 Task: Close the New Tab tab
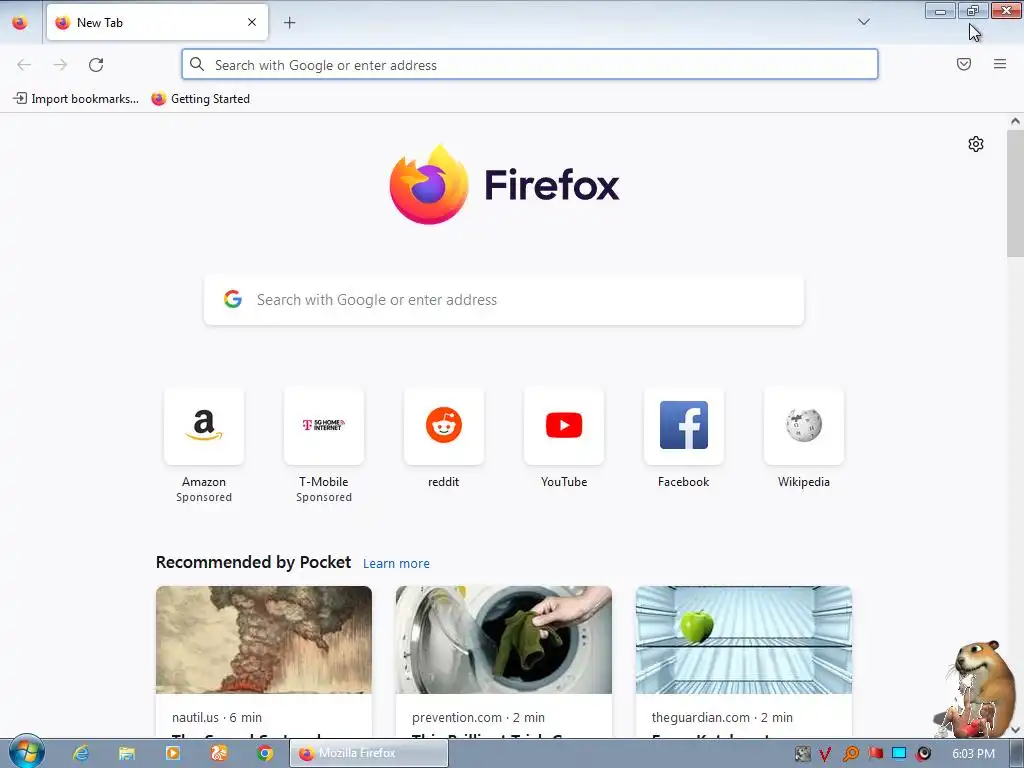pyautogui.click(x=252, y=22)
